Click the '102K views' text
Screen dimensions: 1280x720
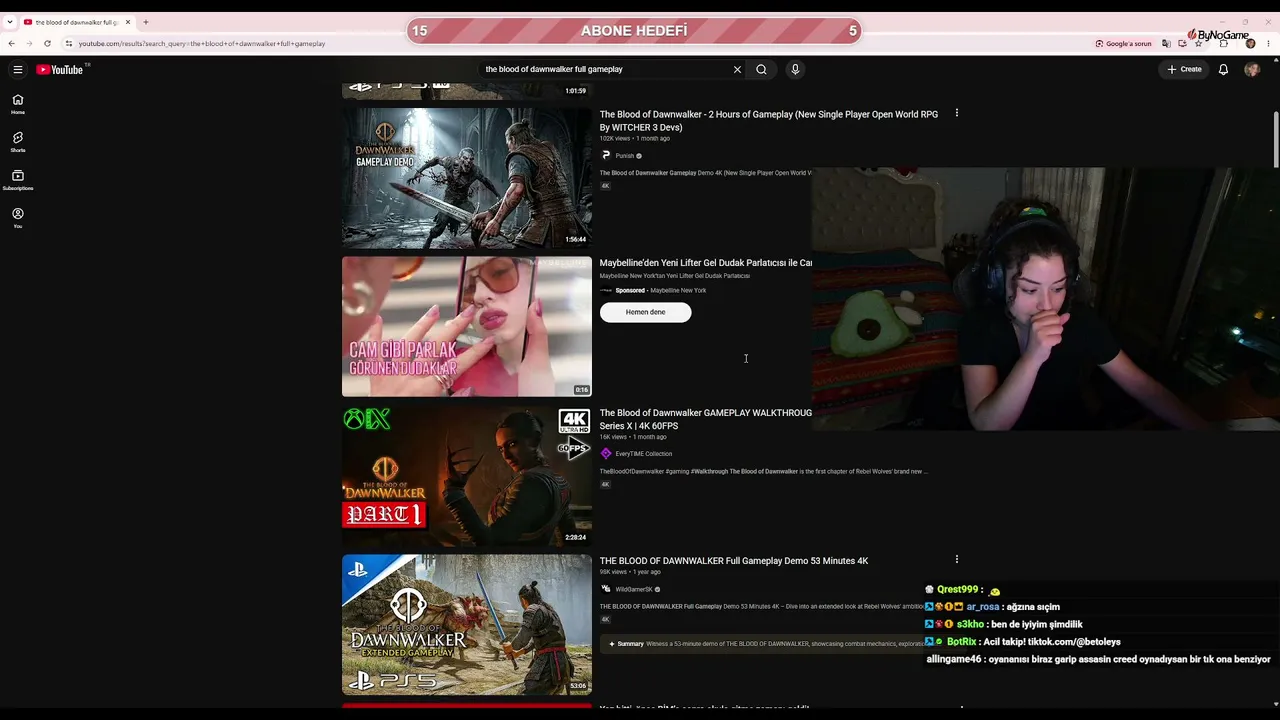pos(615,139)
